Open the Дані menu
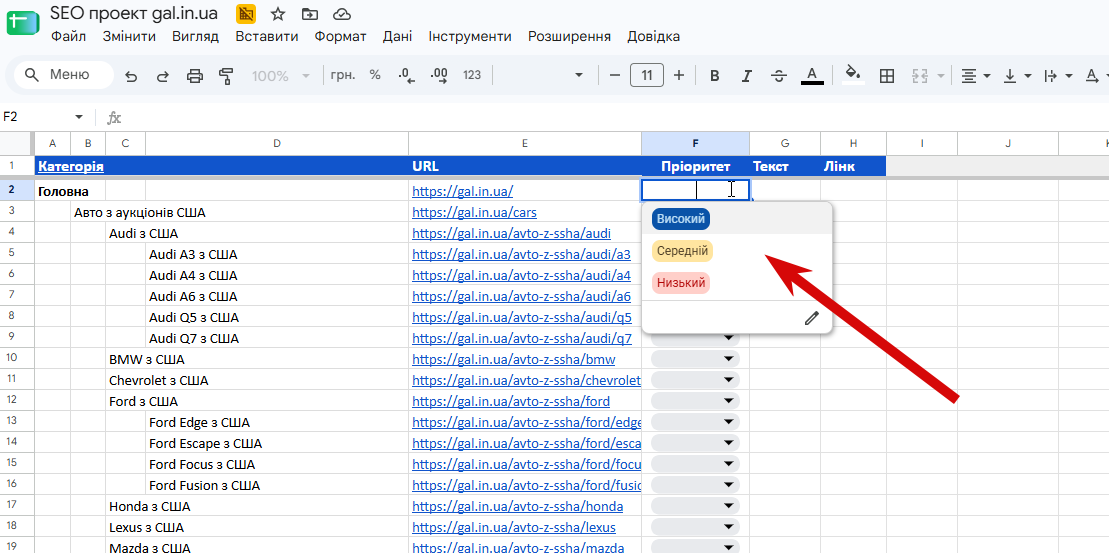This screenshot has height=553, width=1109. point(397,36)
